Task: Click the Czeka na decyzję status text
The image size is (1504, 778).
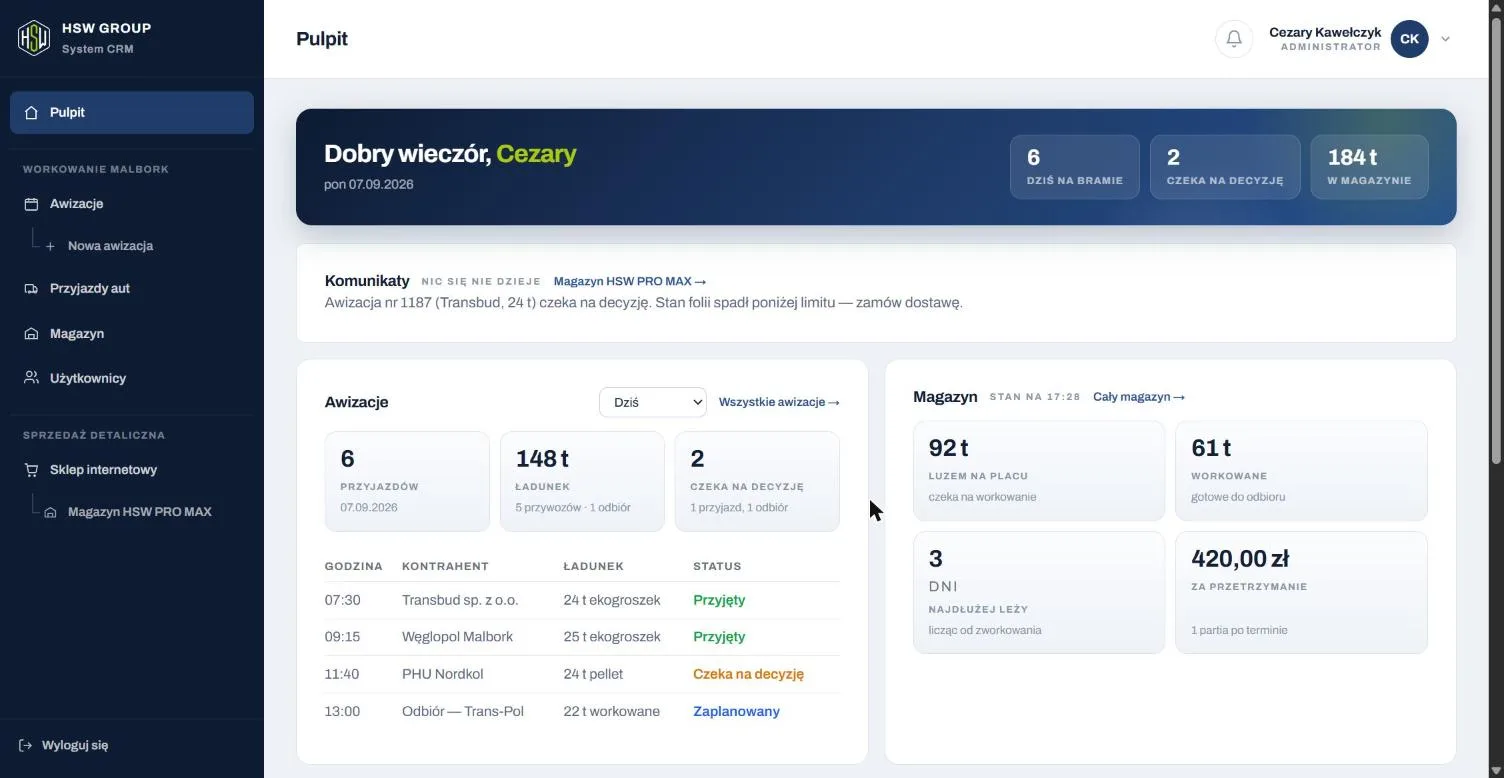Action: pyautogui.click(x=748, y=674)
